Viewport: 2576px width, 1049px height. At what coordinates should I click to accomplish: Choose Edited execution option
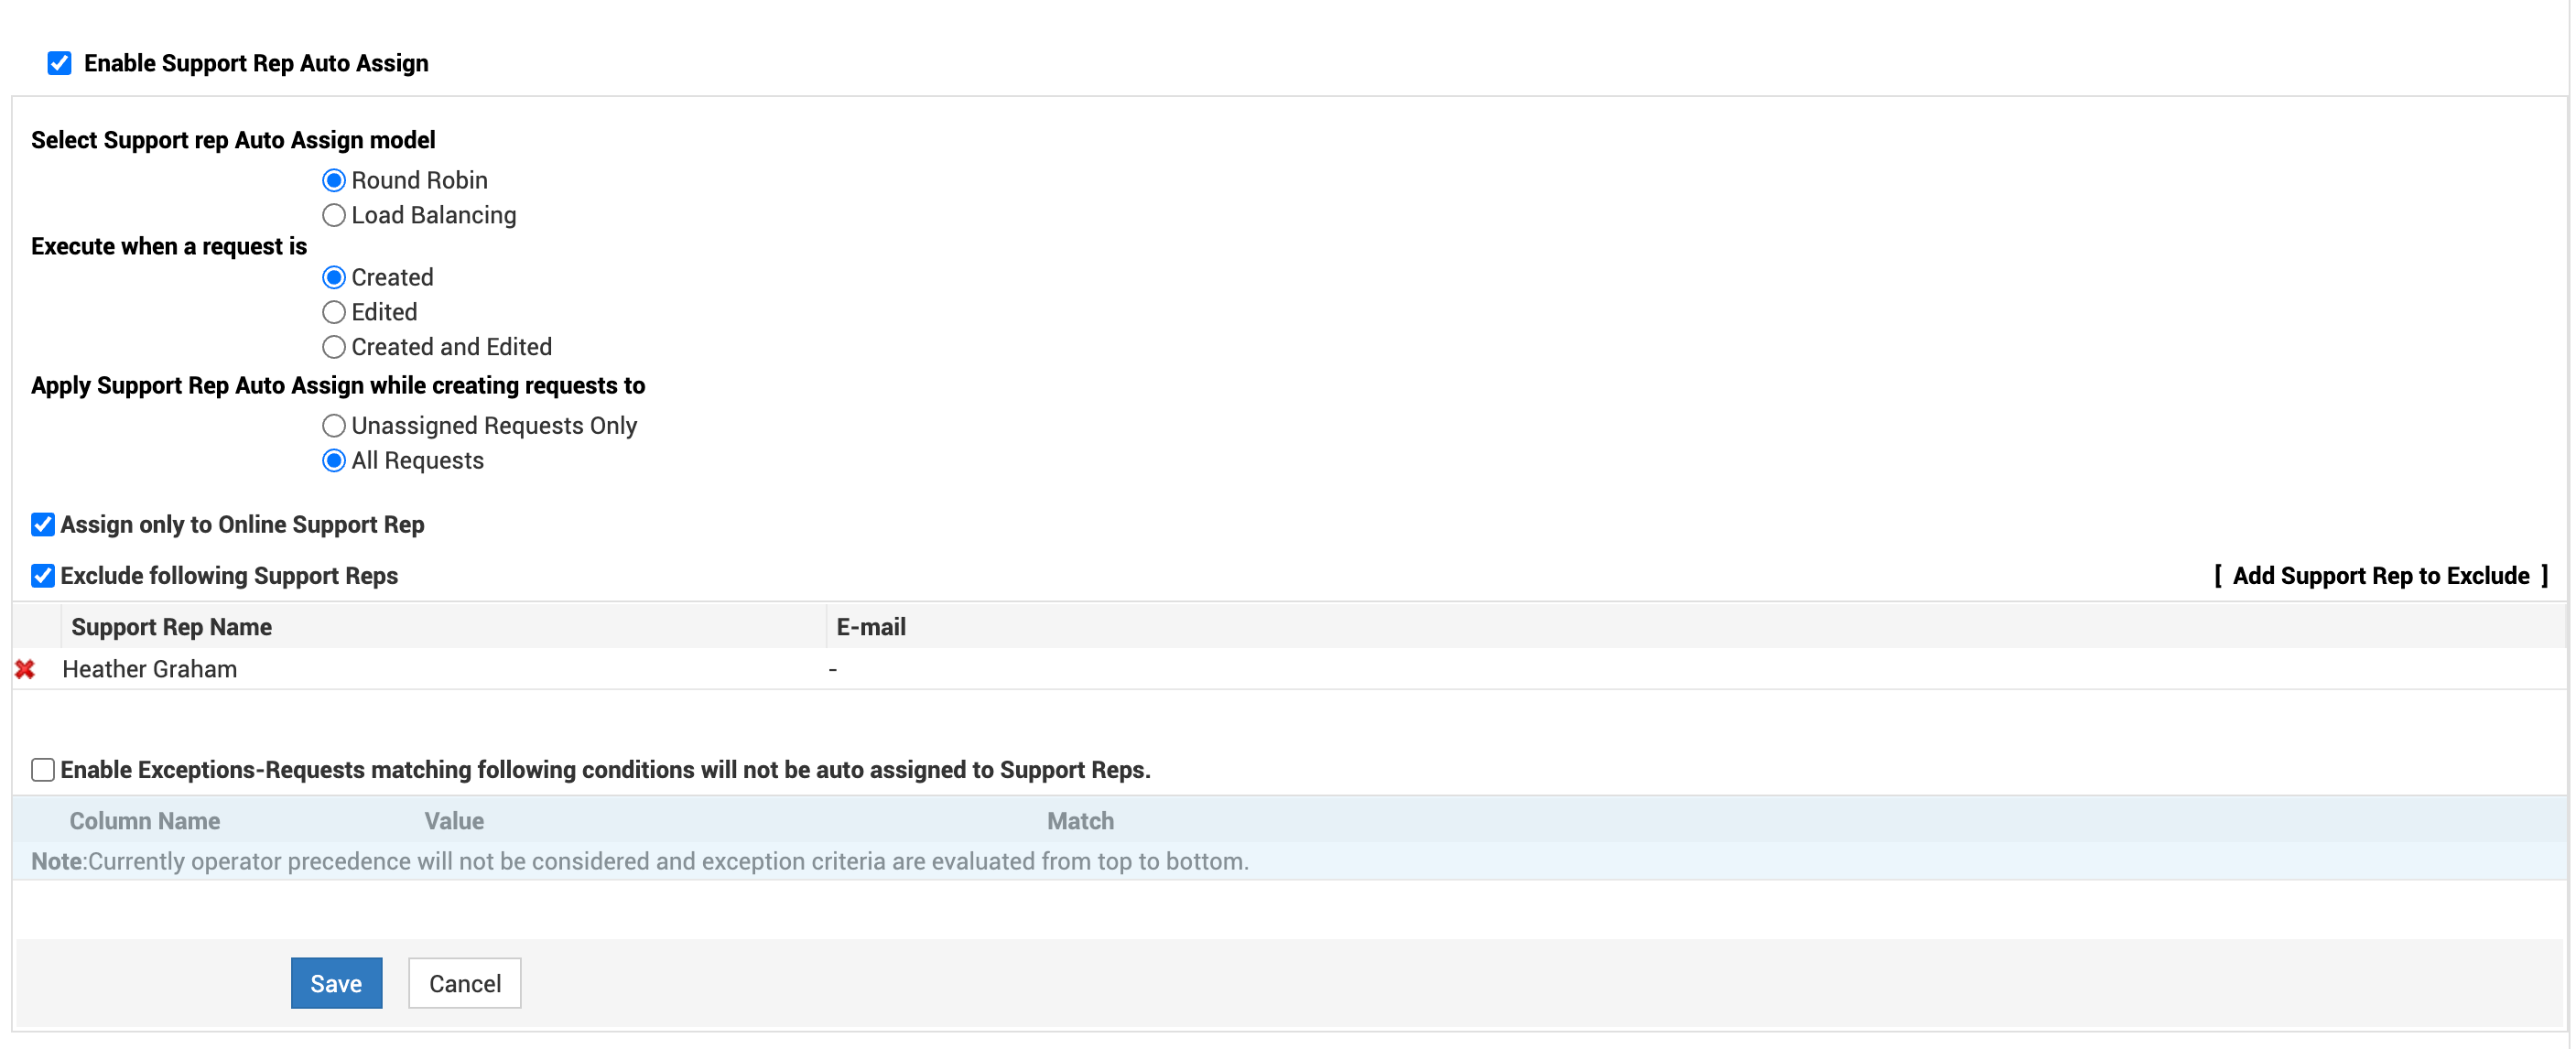[x=334, y=312]
